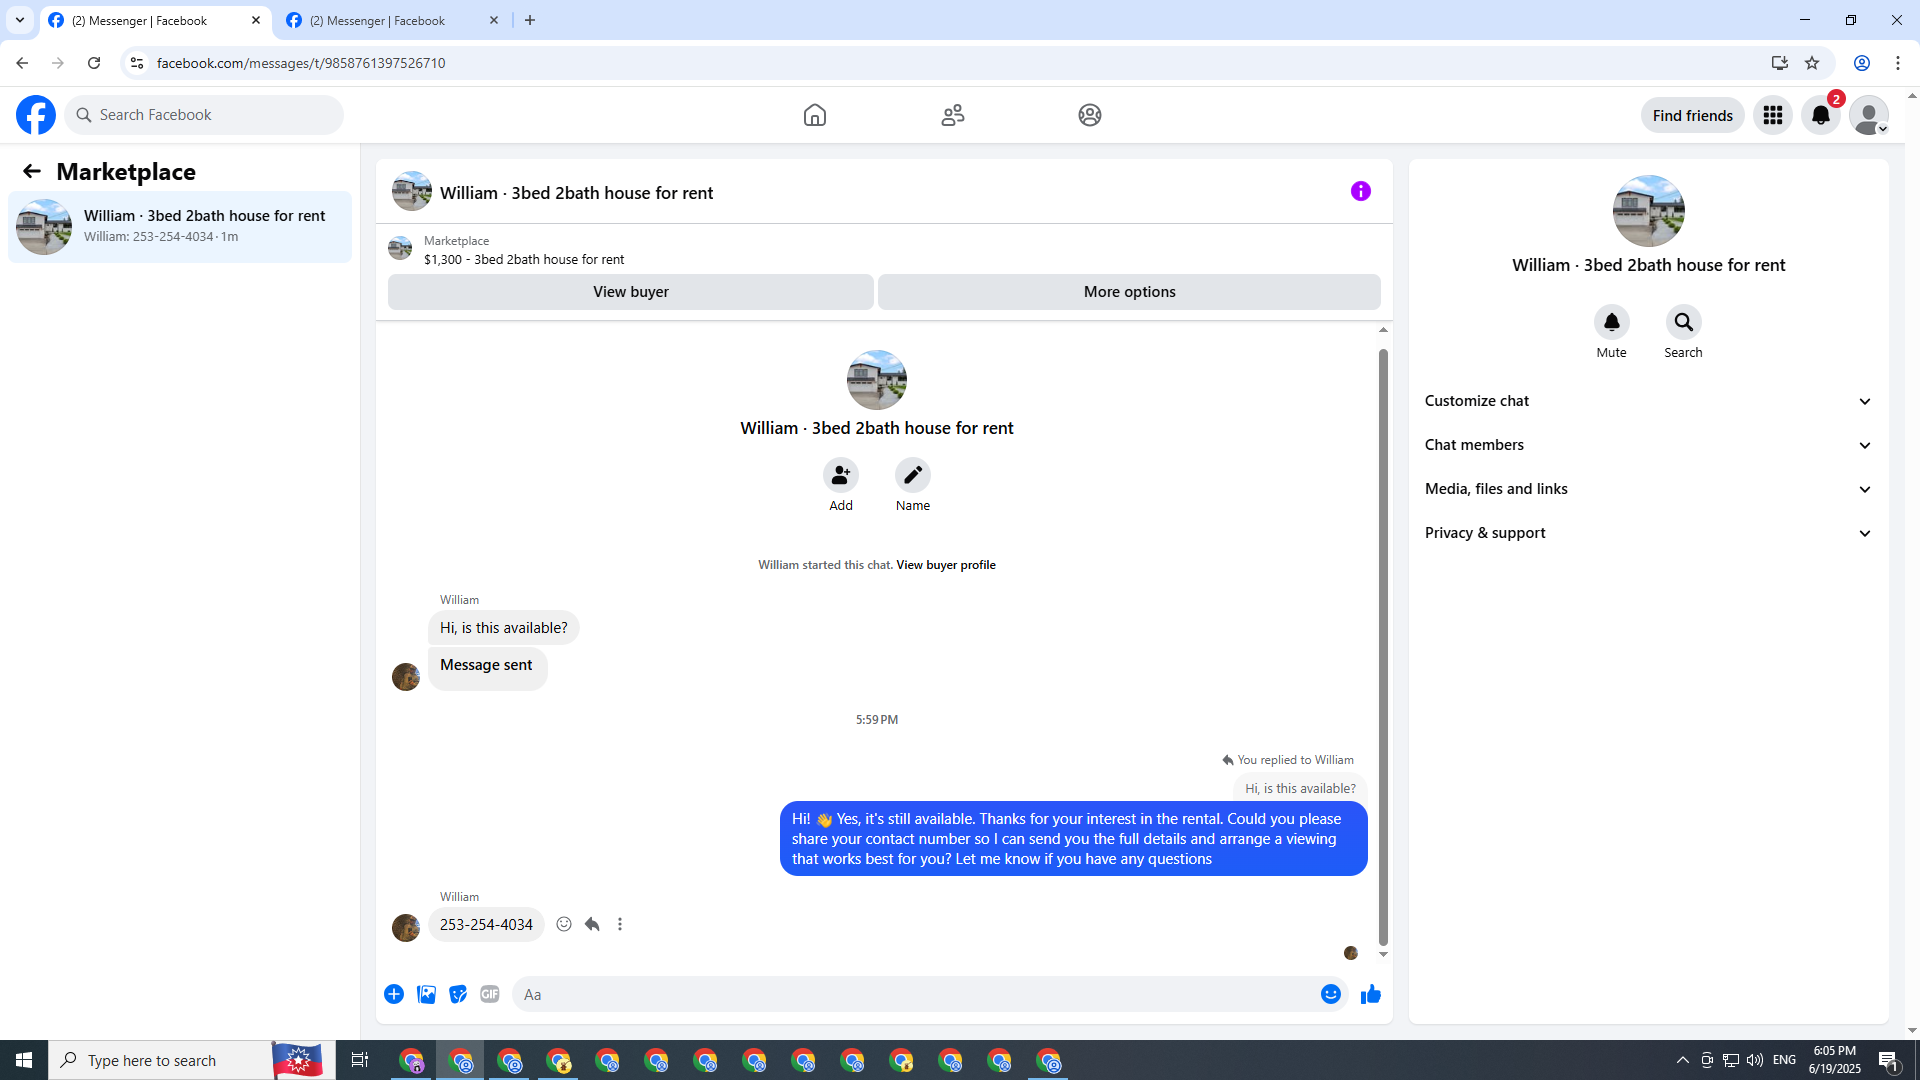Select the 'Hi, is this available?' message from William
This screenshot has width=1920, height=1080.
[504, 628]
